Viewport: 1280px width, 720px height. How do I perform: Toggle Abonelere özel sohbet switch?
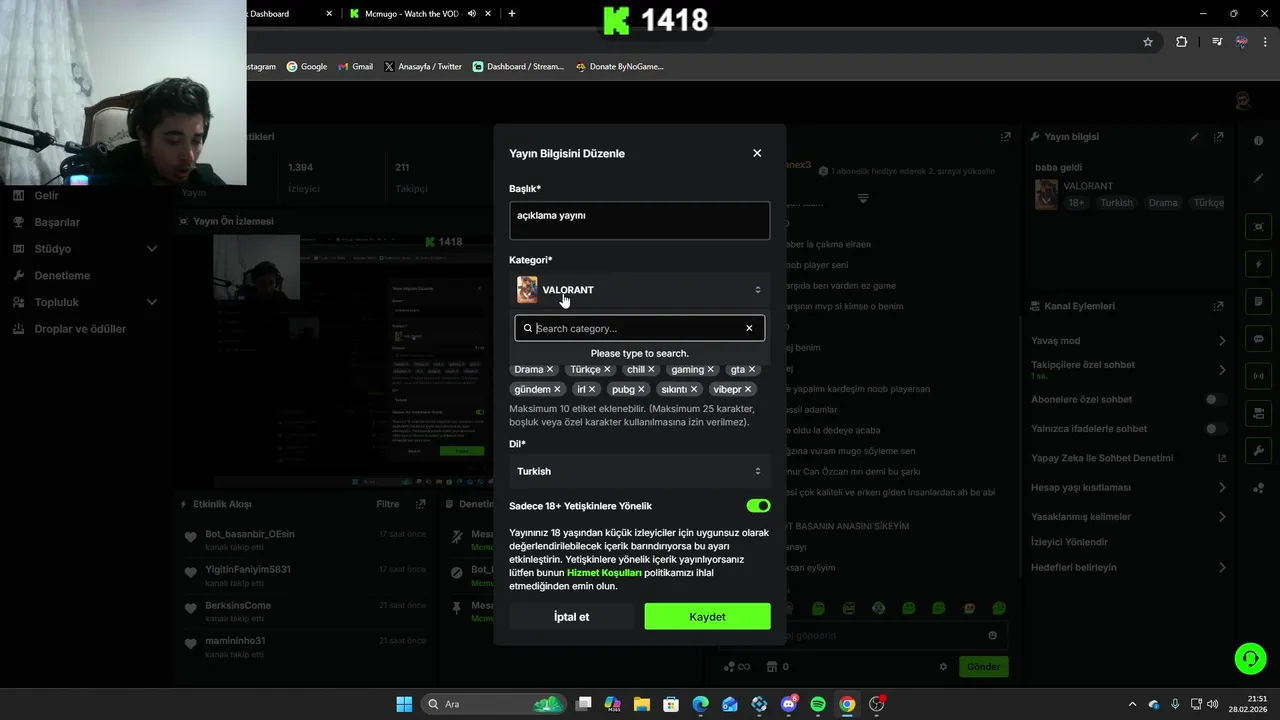1215,399
